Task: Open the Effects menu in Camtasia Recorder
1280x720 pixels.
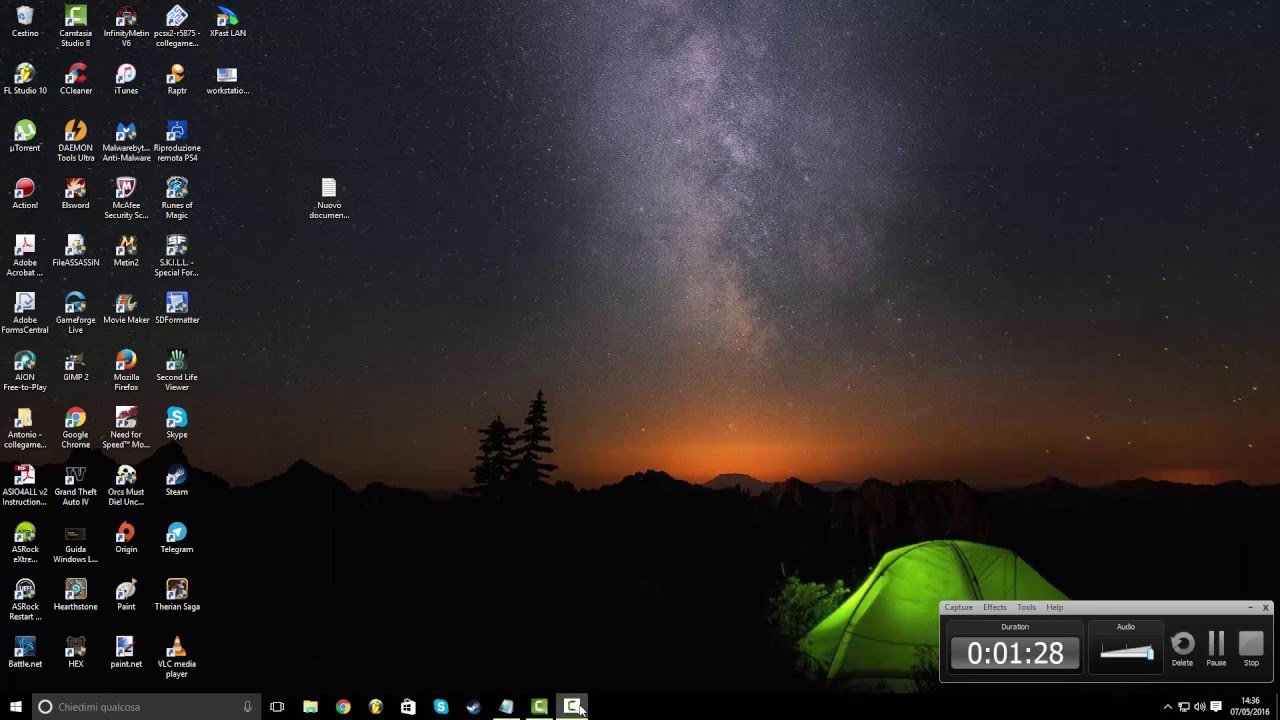Action: [x=995, y=607]
